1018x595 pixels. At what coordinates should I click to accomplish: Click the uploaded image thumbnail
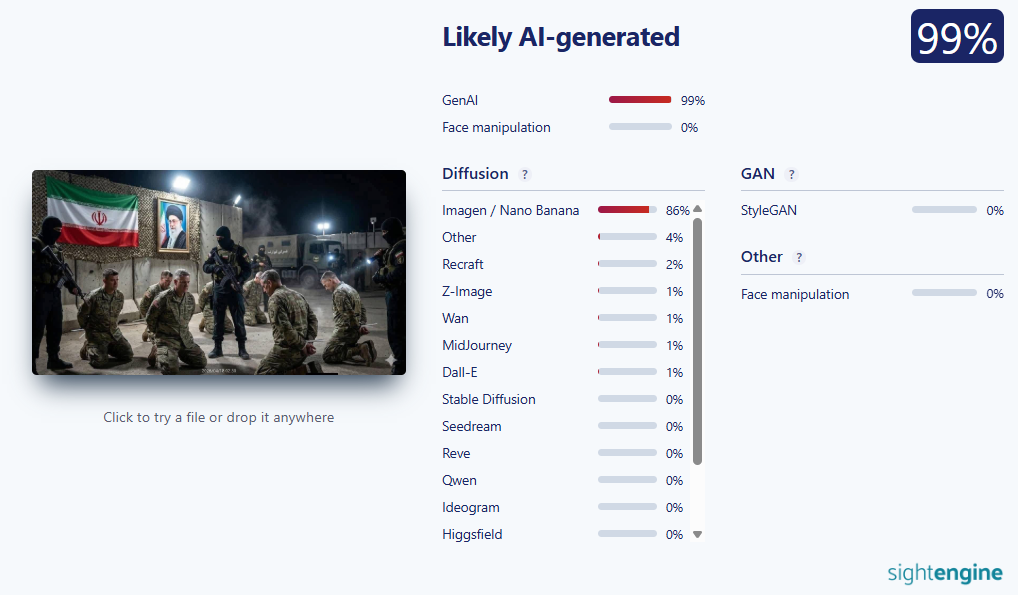click(219, 272)
